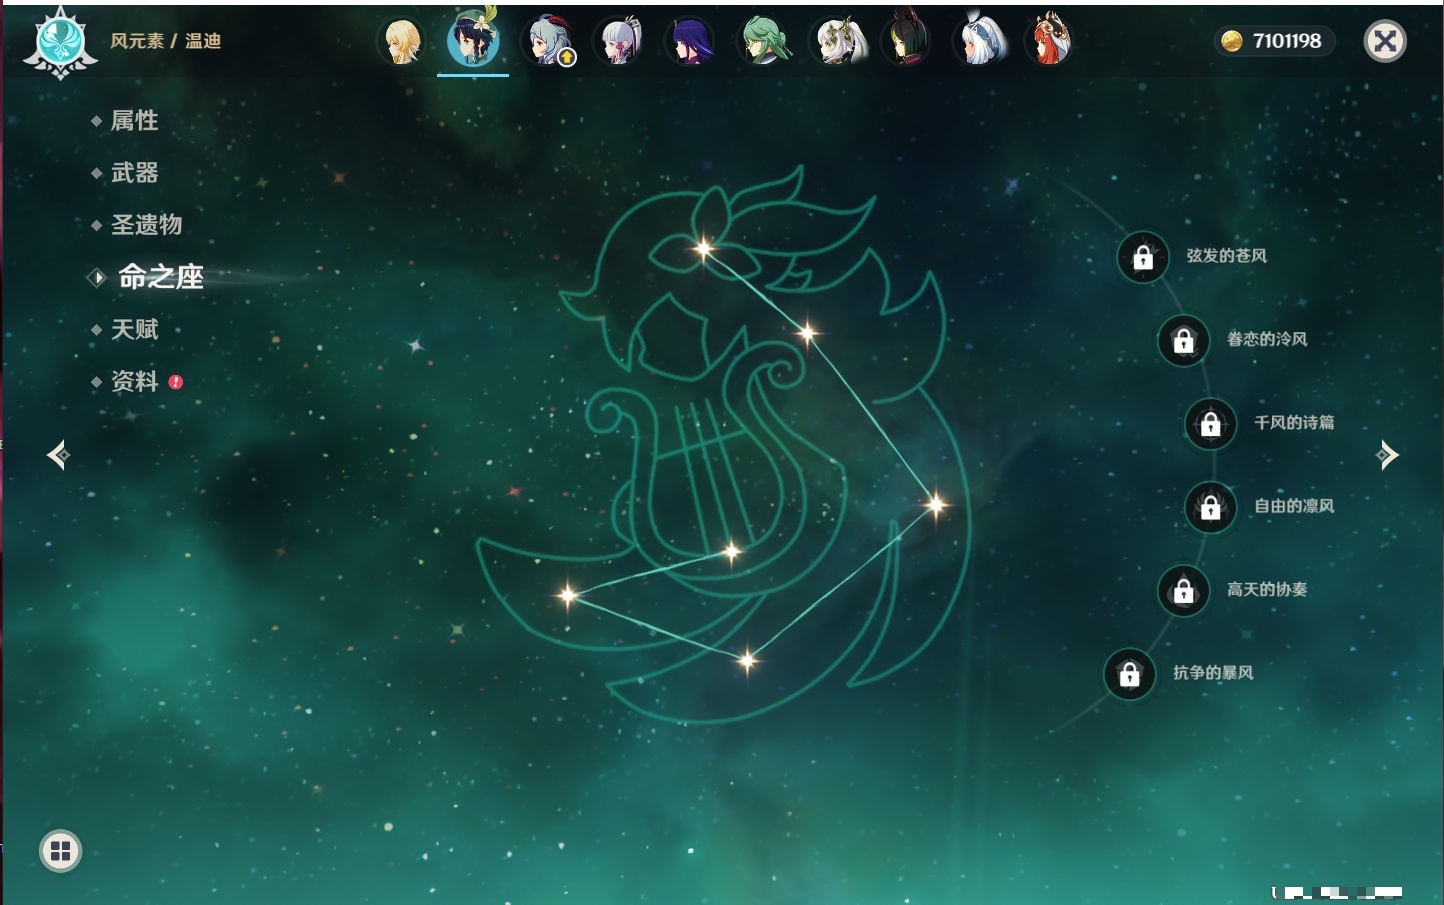
Task: Open the grid menu button
Action: point(60,851)
